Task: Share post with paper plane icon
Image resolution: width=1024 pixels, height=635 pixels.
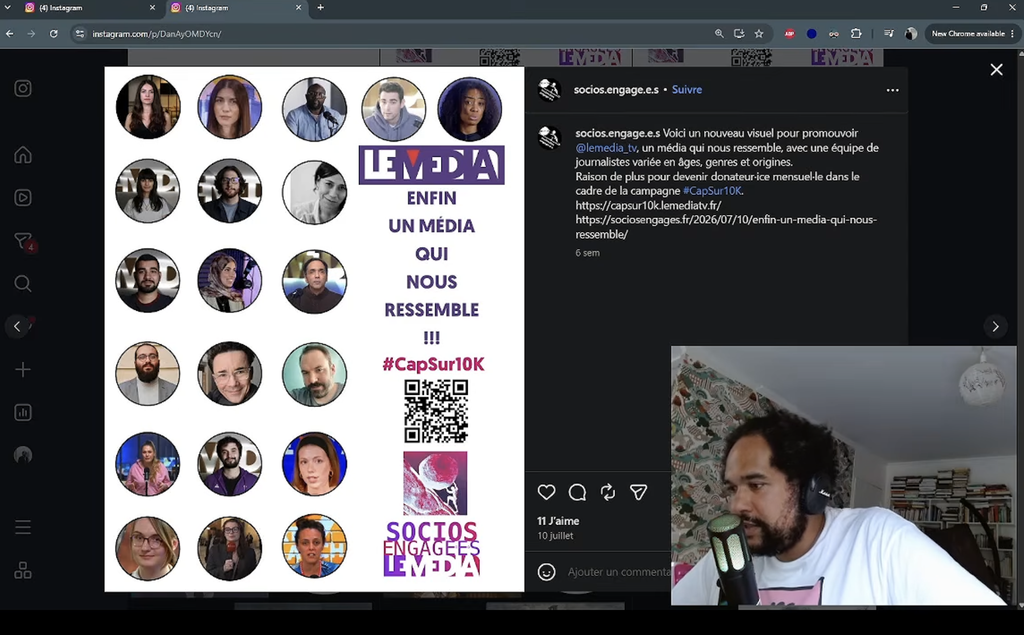Action: click(x=639, y=492)
